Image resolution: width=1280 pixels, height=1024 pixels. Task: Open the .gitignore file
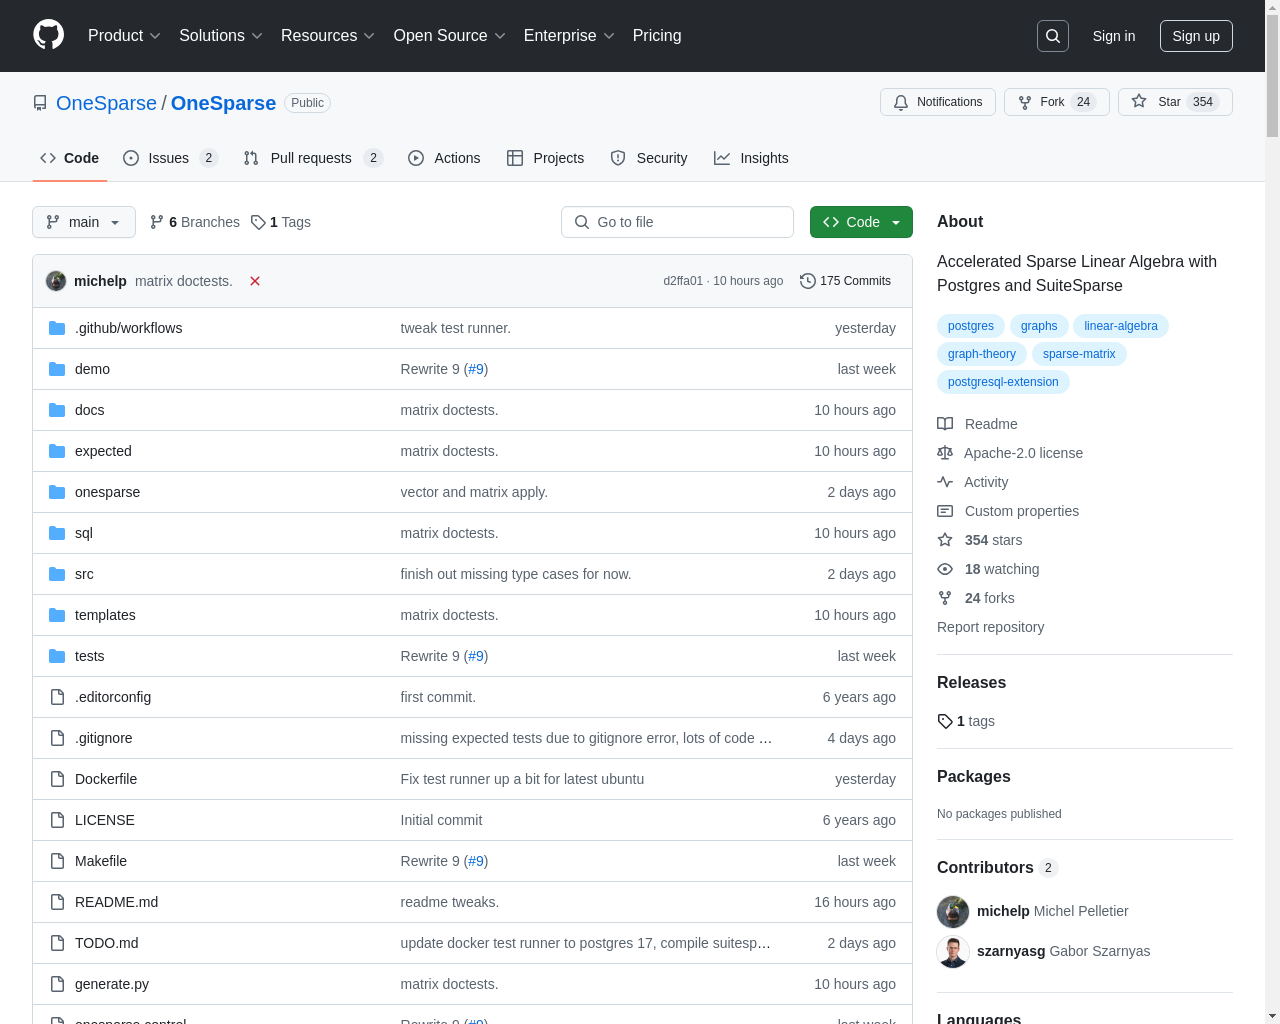point(104,738)
